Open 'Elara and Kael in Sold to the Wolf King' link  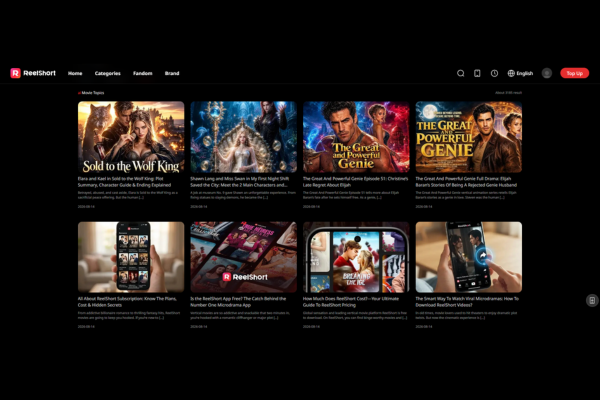click(124, 182)
